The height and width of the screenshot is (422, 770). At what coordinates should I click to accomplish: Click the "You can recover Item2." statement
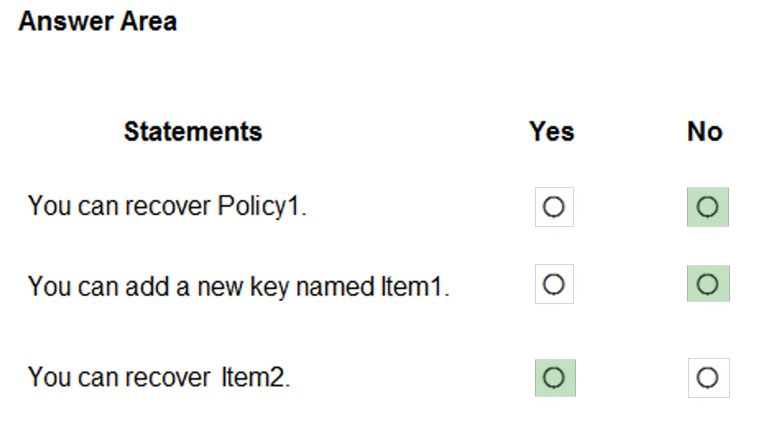159,378
